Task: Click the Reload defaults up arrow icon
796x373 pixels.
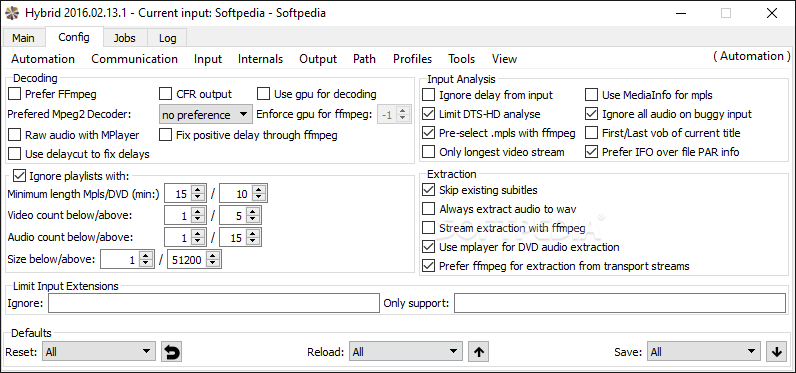Action: [478, 352]
